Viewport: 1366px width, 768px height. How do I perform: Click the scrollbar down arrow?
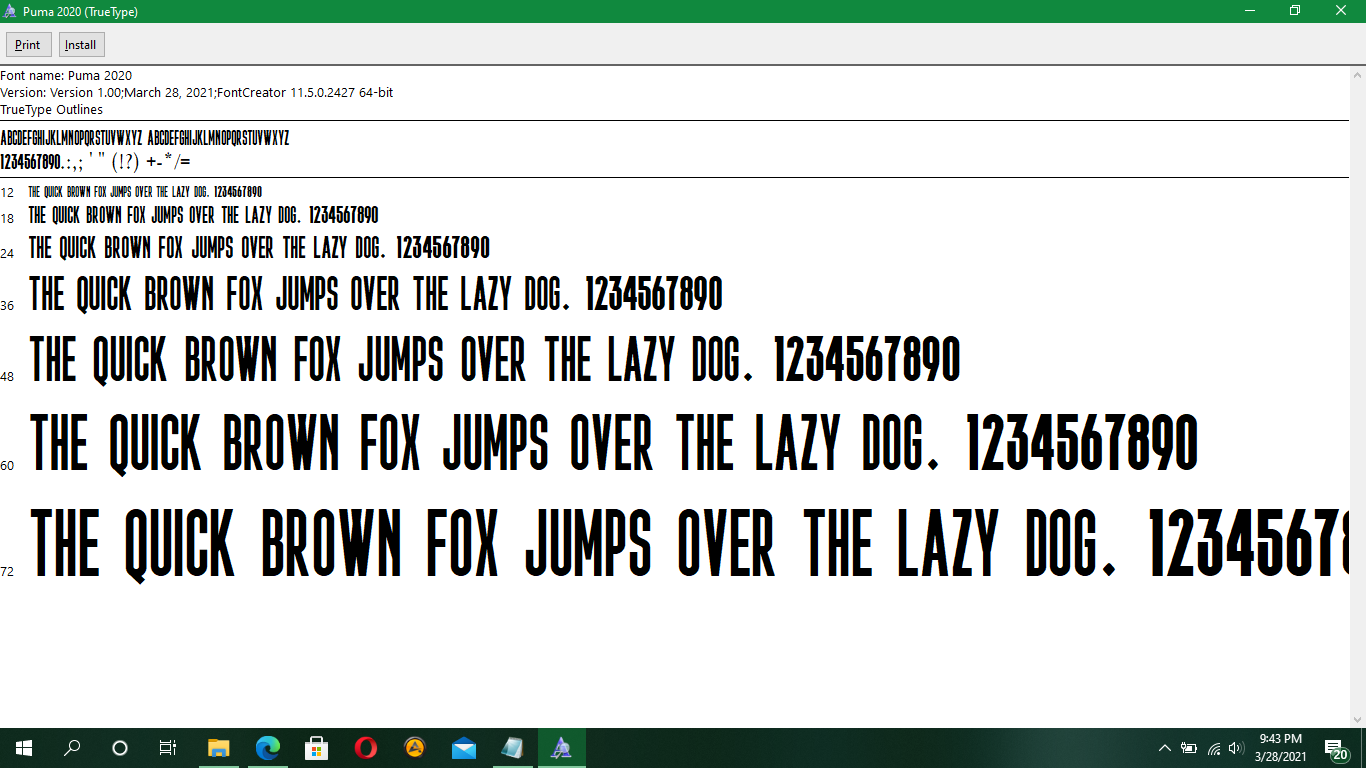click(1357, 719)
